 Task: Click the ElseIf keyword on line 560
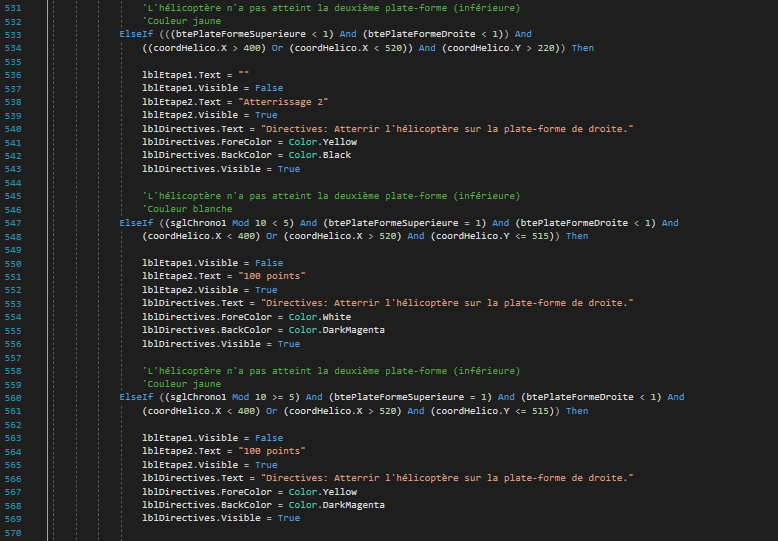coord(136,397)
